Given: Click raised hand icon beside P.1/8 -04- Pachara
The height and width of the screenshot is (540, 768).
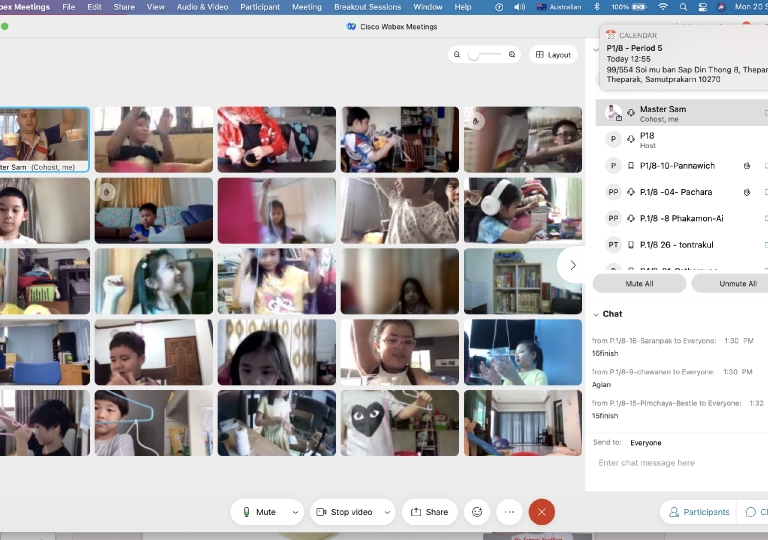Looking at the screenshot, I should (x=747, y=192).
